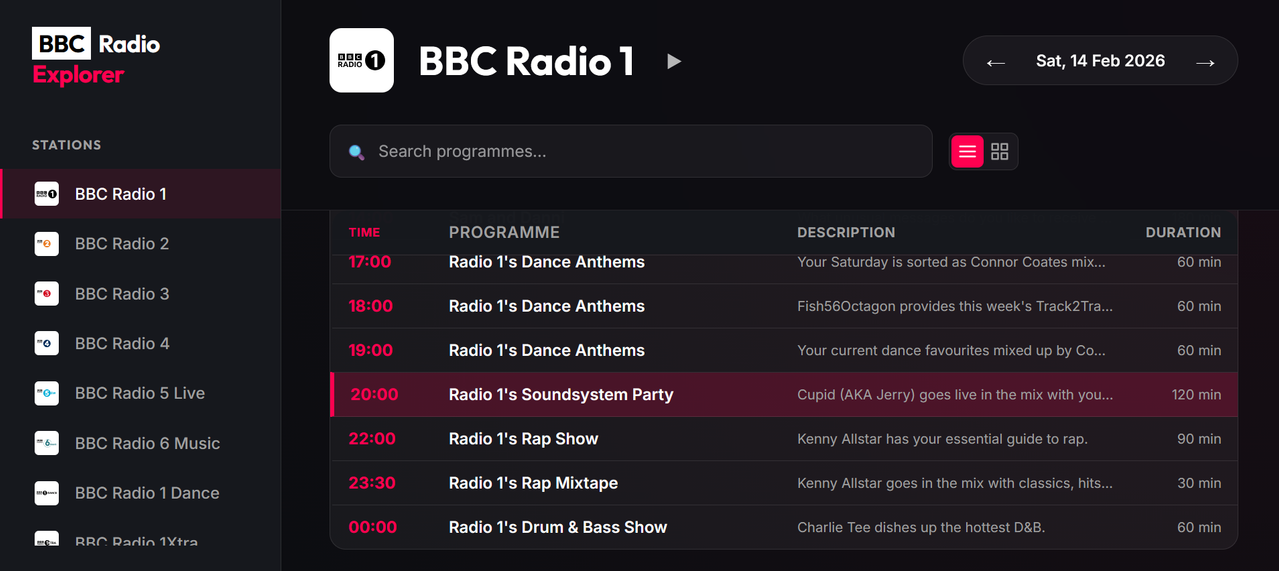Click the 00:00 time cell

pos(373,527)
